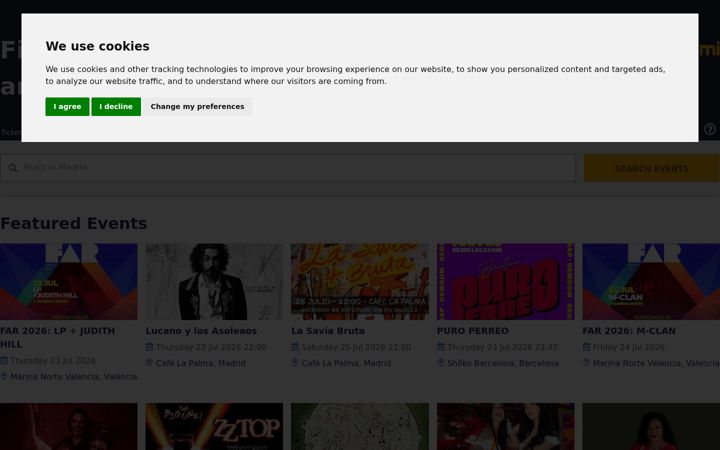Click the help question mark icon
The image size is (720, 450).
[x=710, y=129]
